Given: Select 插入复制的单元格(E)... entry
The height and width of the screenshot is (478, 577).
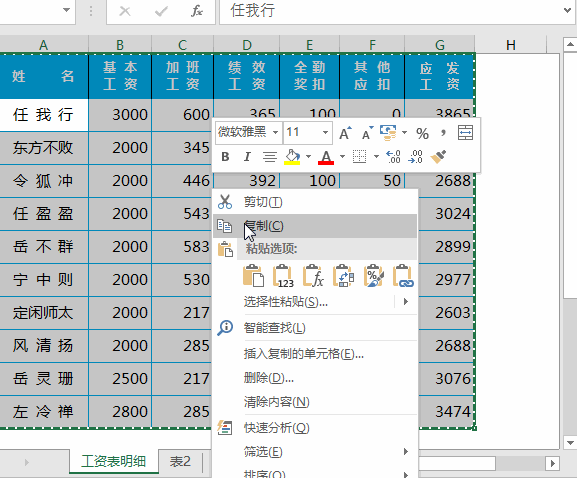Looking at the screenshot, I should (x=315, y=354).
